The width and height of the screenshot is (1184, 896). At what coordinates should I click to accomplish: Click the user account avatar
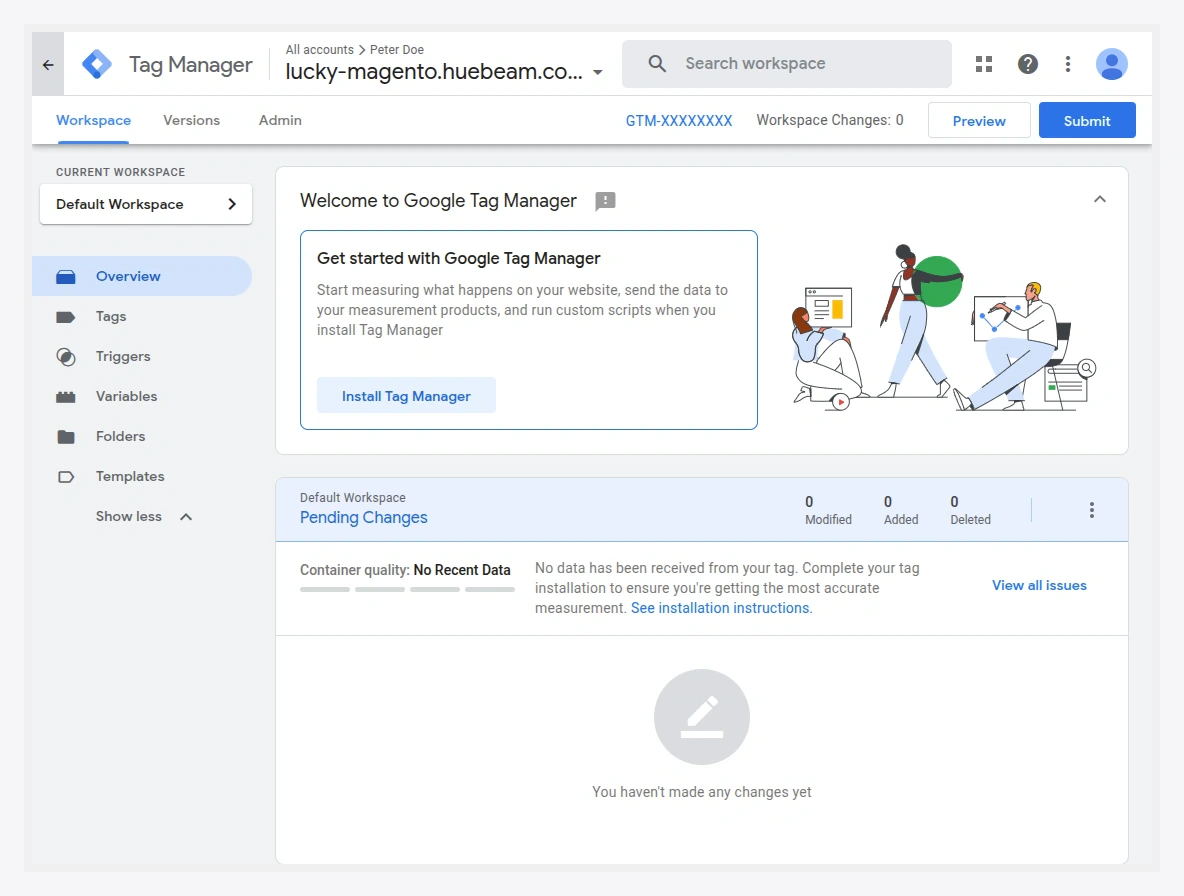pyautogui.click(x=1112, y=64)
